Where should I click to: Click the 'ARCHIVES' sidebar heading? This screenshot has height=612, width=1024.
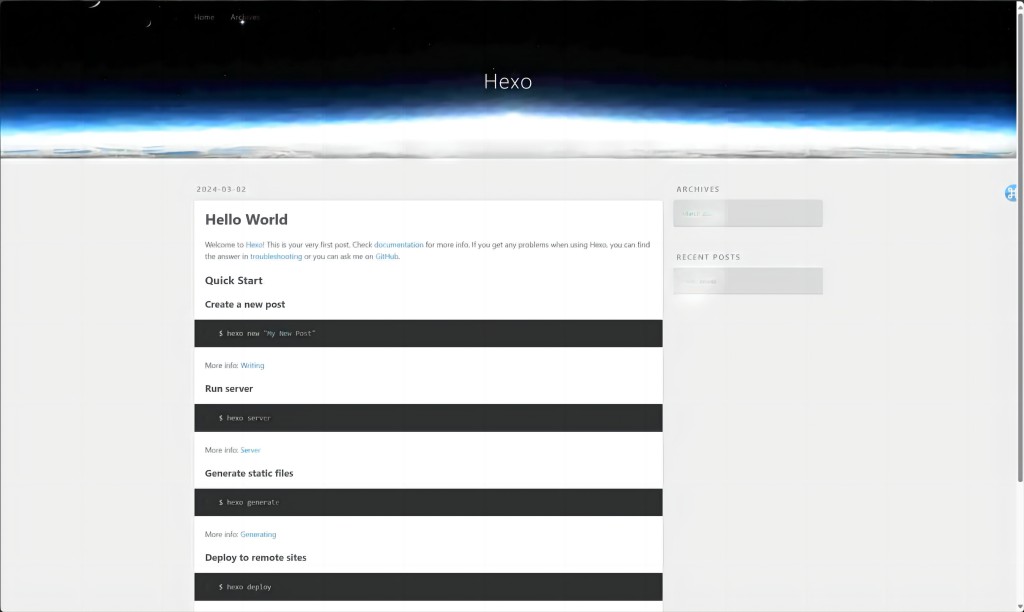click(x=697, y=189)
